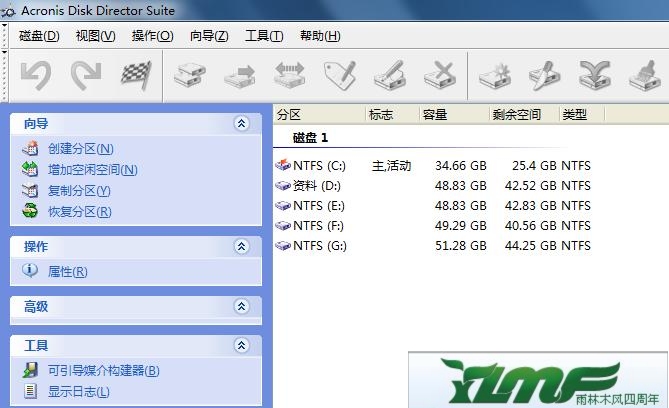Click the 资料 (D:) drive icon

click(283, 185)
